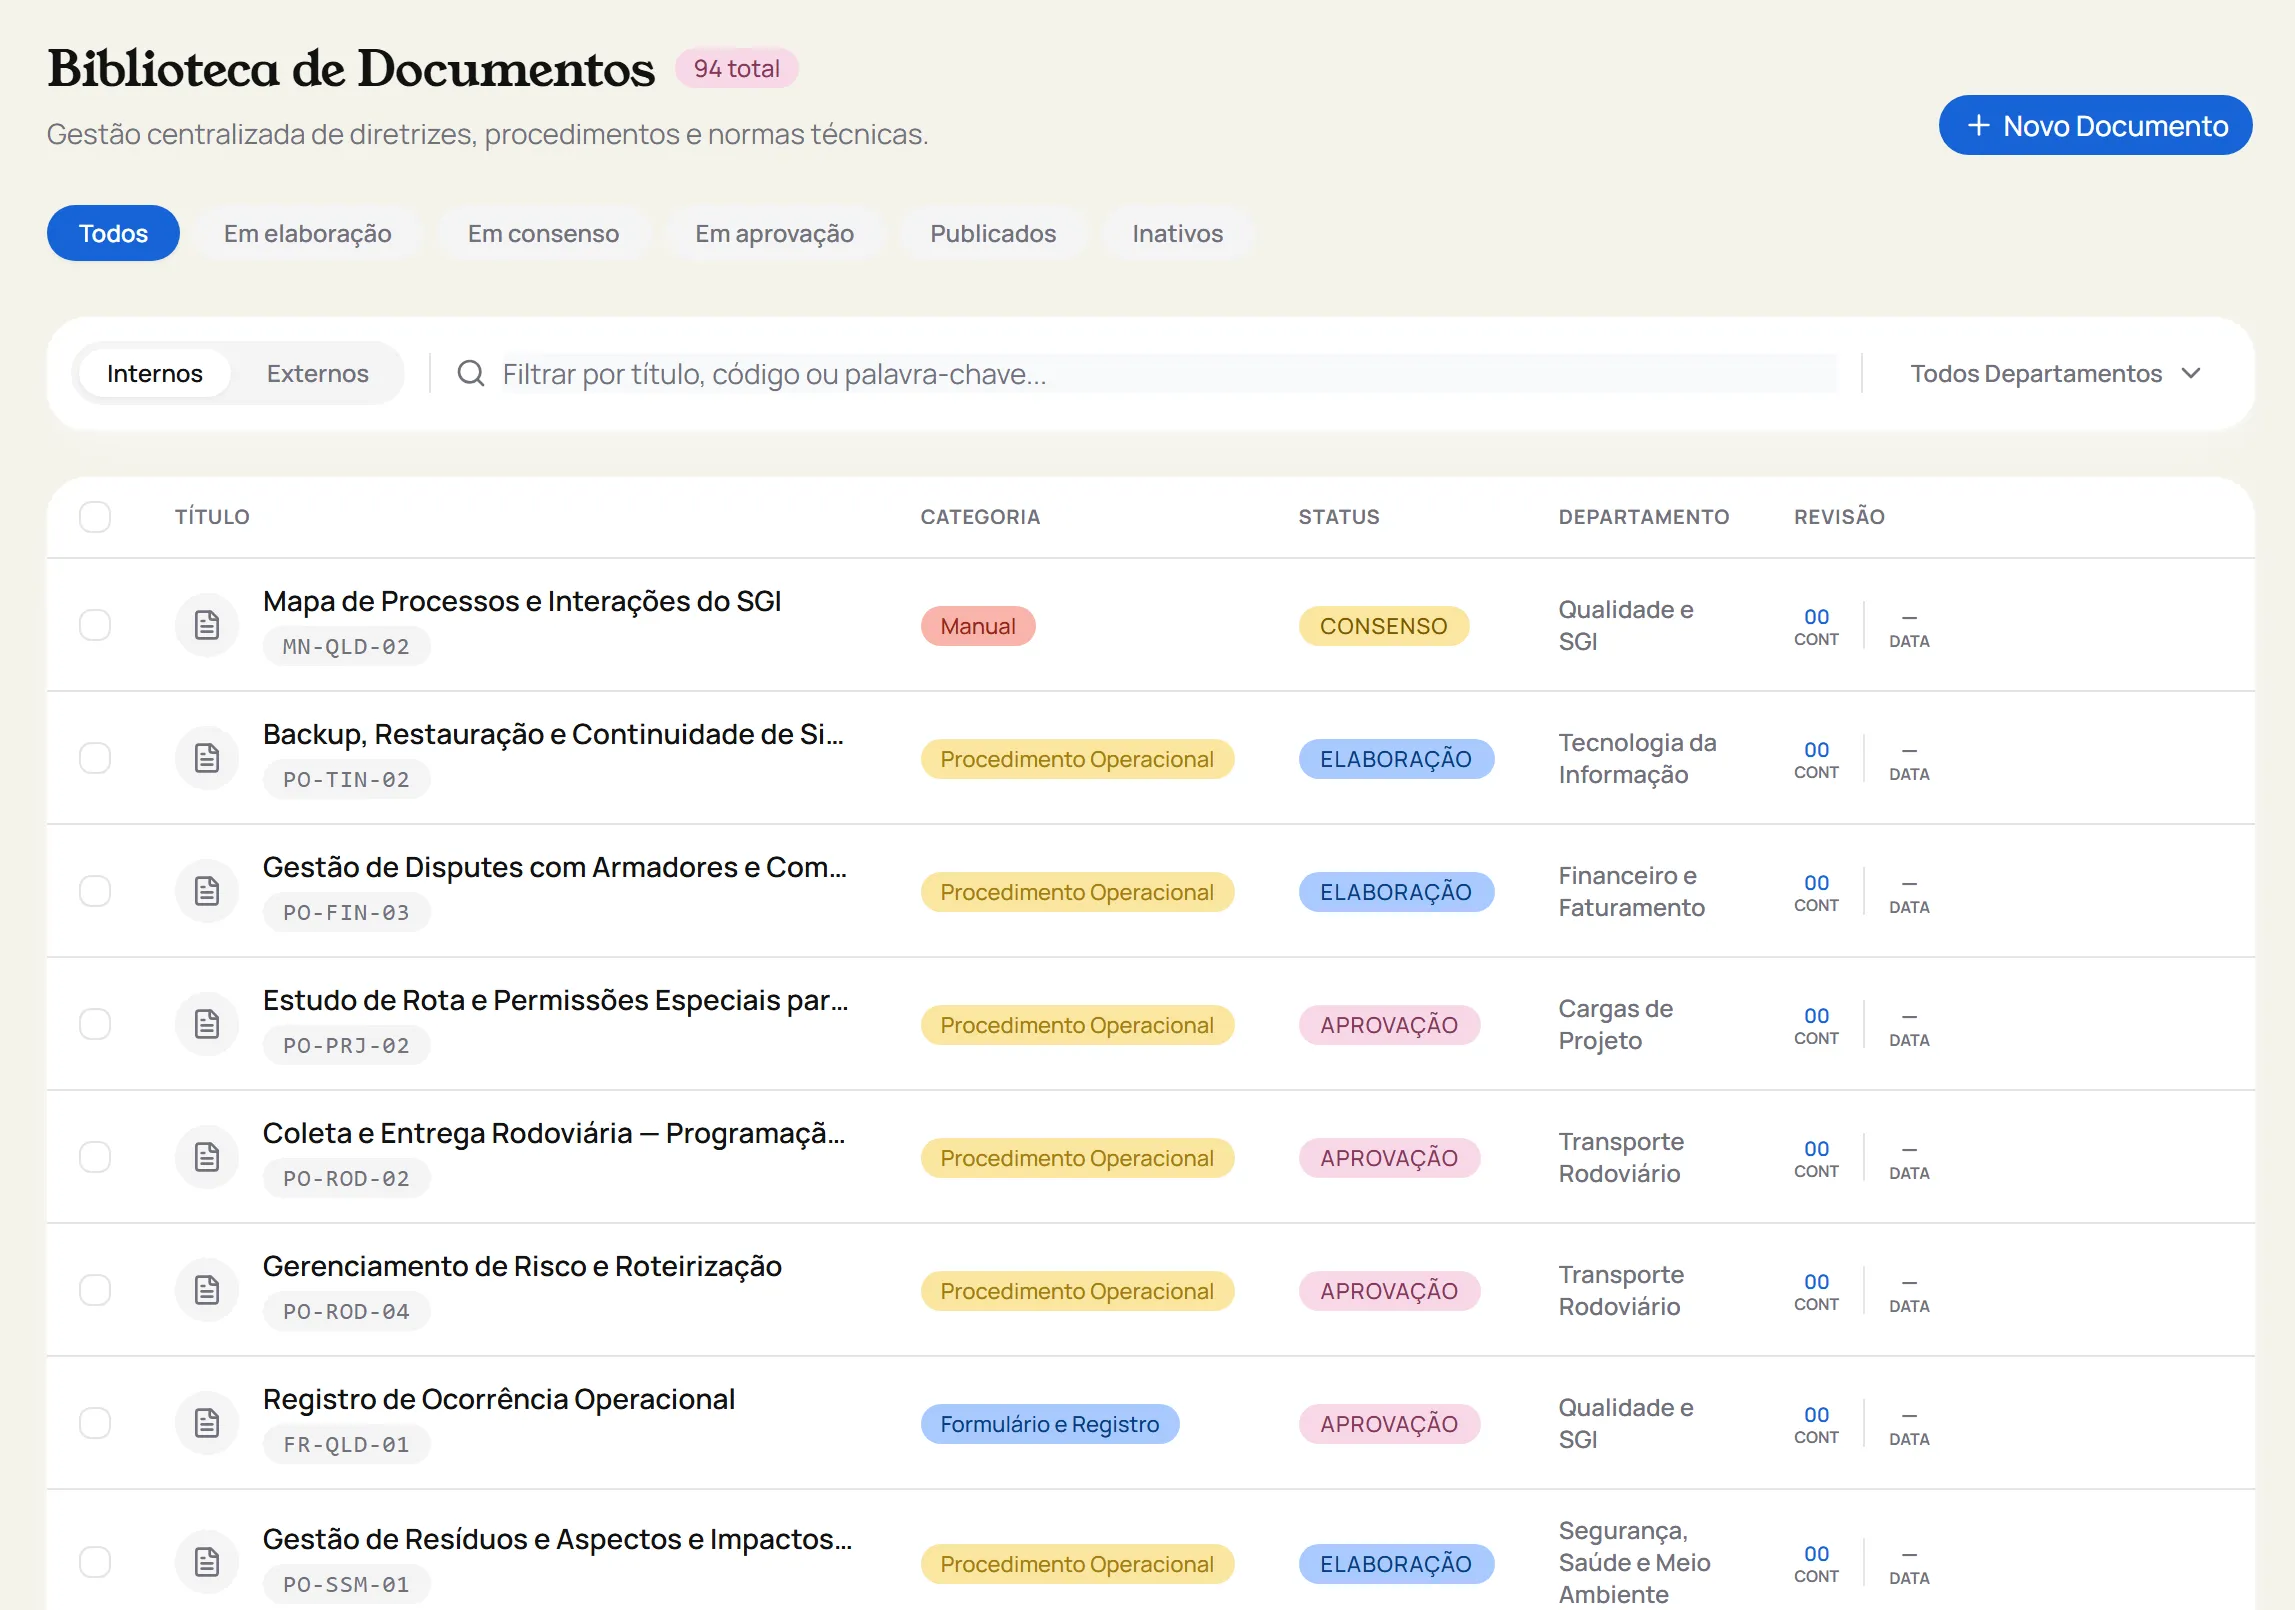Viewport: 2295px width, 1610px height.
Task: Create a Novo Documento
Action: click(2095, 125)
